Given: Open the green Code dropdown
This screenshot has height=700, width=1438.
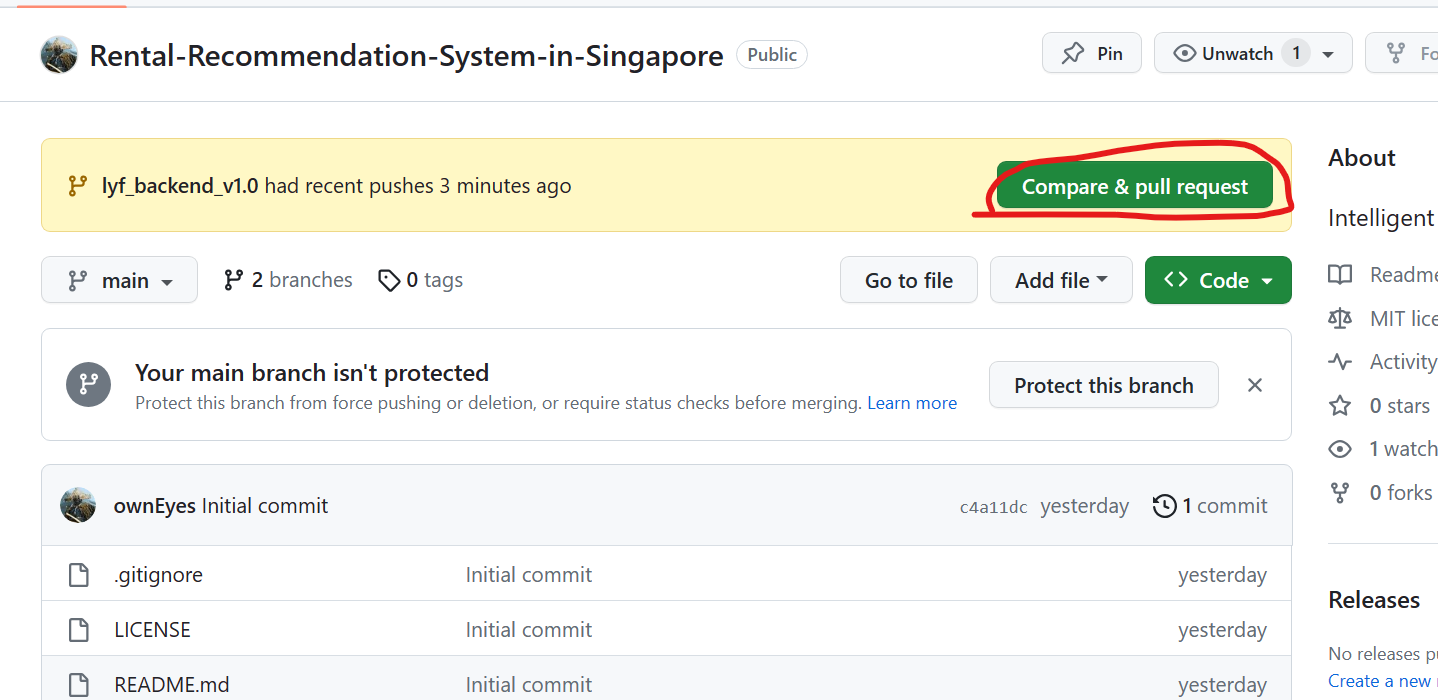Looking at the screenshot, I should pyautogui.click(x=1218, y=280).
